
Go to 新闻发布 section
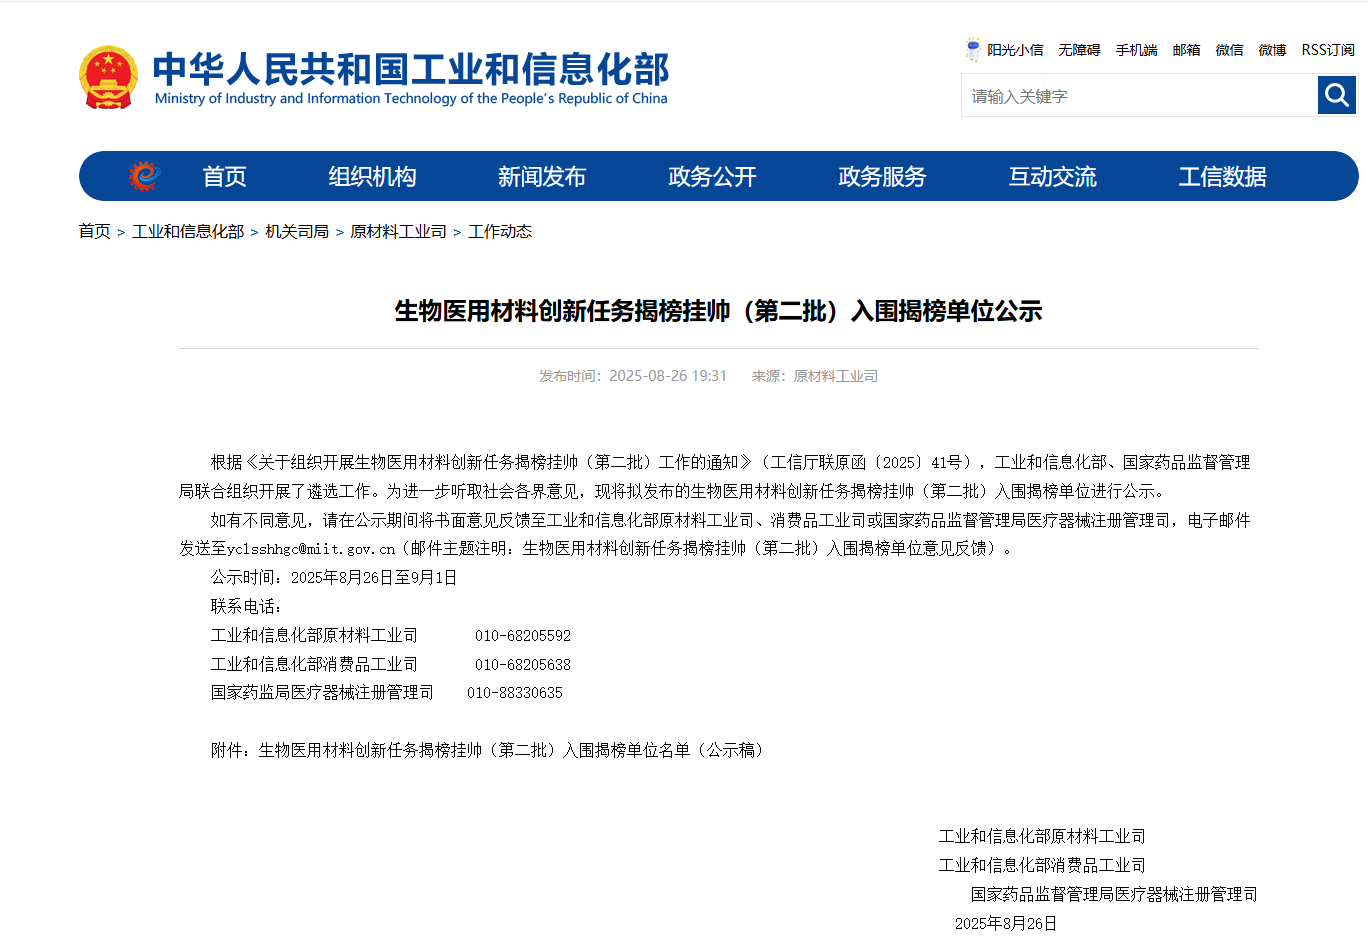[541, 177]
